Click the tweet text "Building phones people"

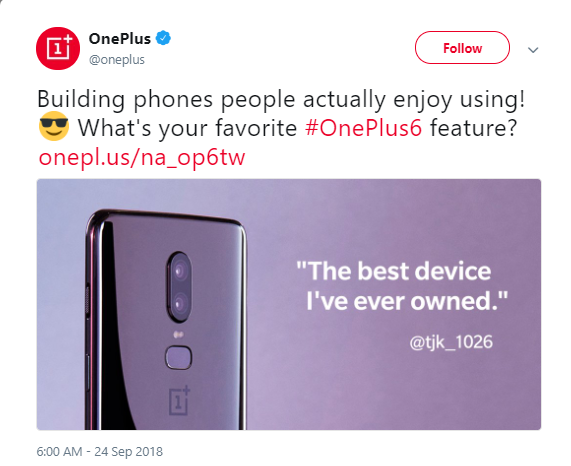tap(166, 99)
